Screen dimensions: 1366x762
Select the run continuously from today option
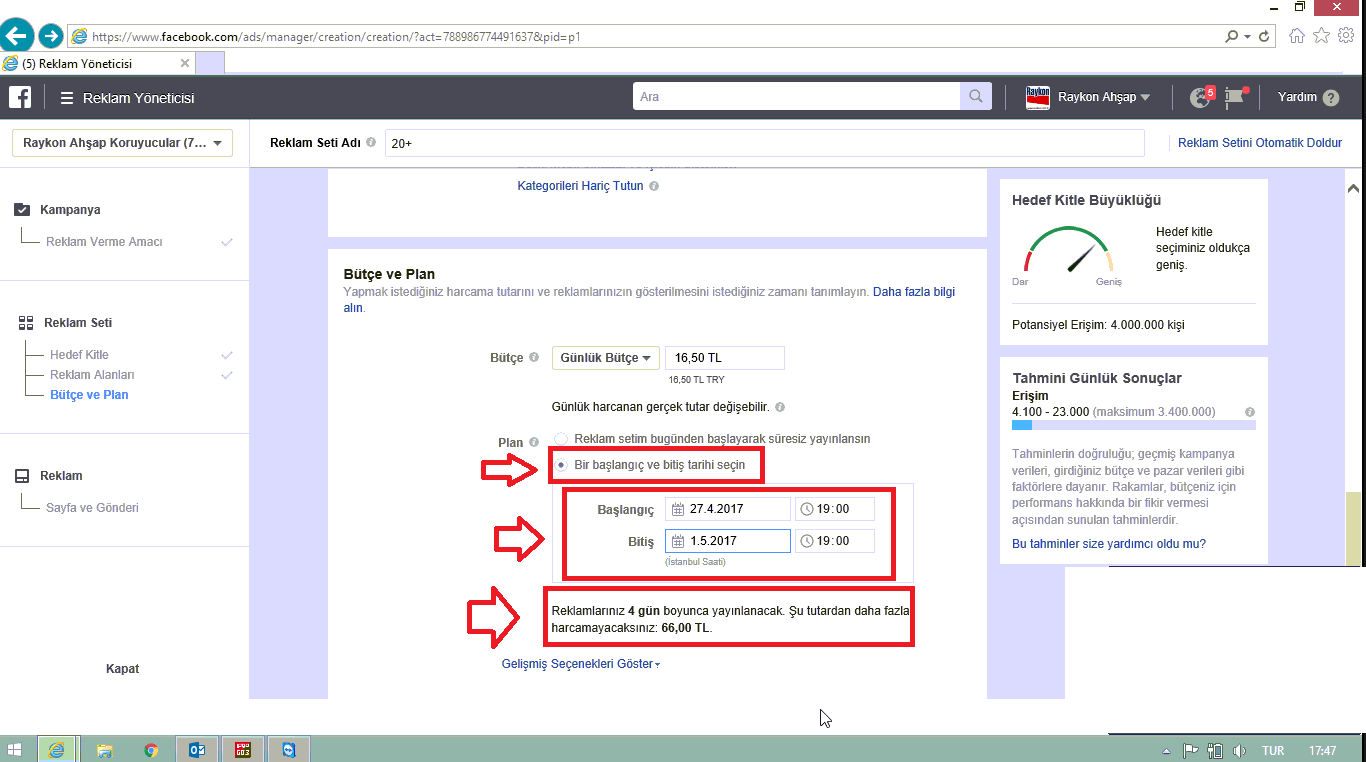[561, 439]
